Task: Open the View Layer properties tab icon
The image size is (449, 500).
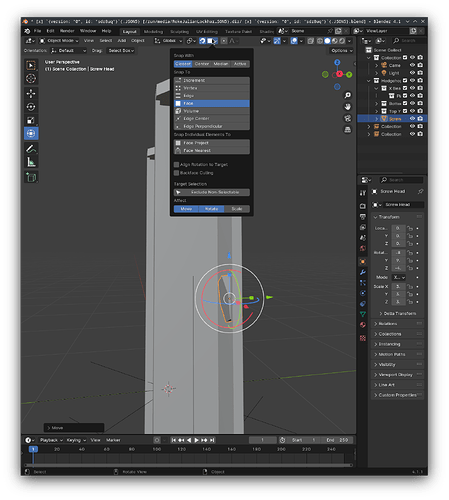Action: pyautogui.click(x=363, y=227)
